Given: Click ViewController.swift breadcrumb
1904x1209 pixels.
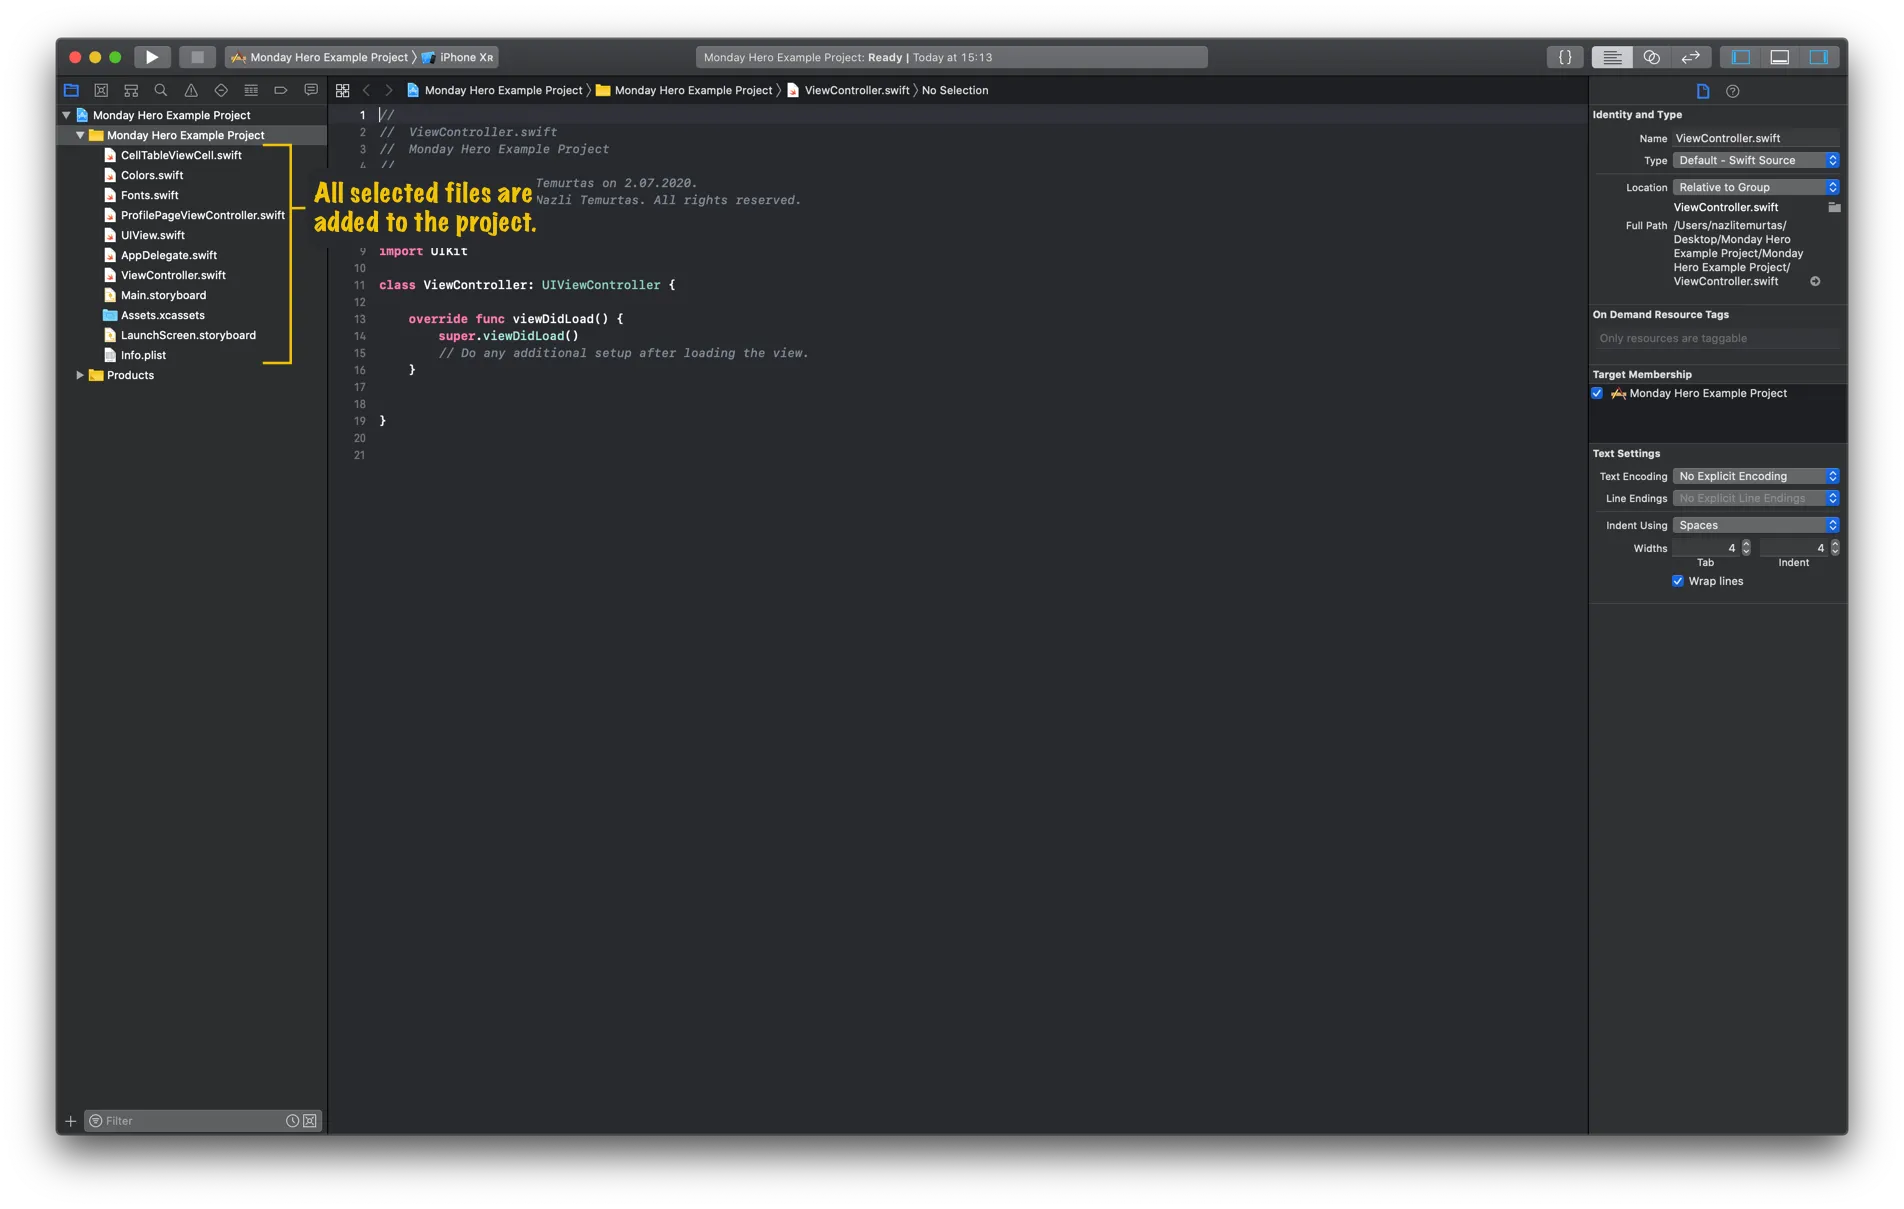Looking at the screenshot, I should [848, 90].
